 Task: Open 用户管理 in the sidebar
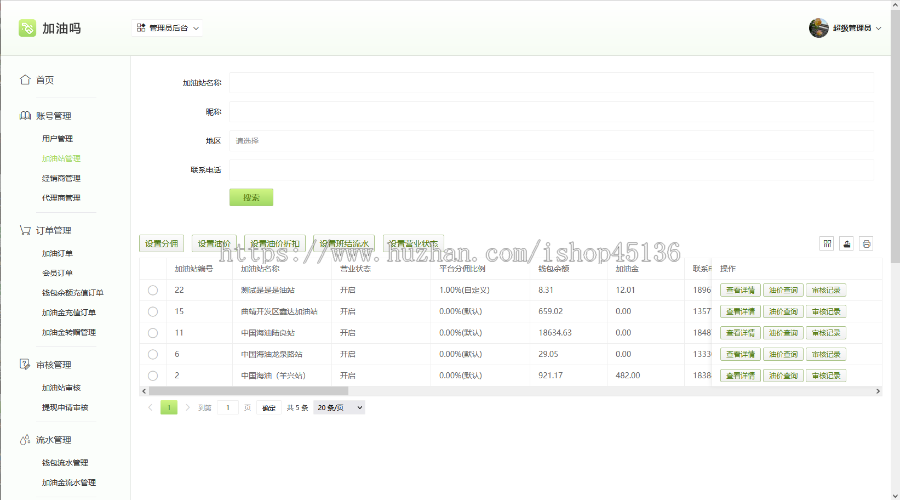coord(57,138)
